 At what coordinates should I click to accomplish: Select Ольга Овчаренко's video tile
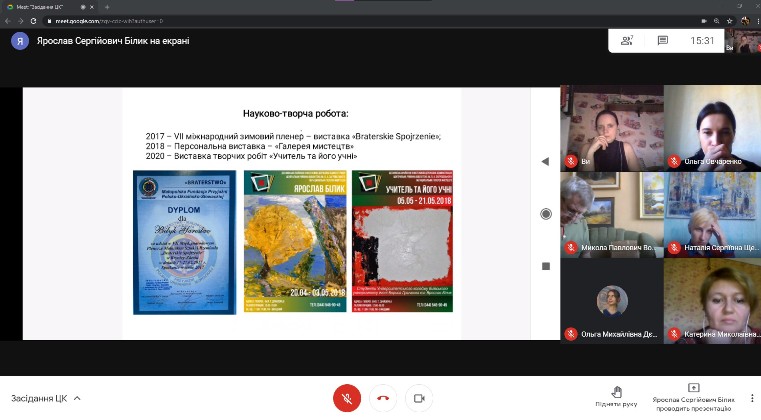click(x=711, y=127)
